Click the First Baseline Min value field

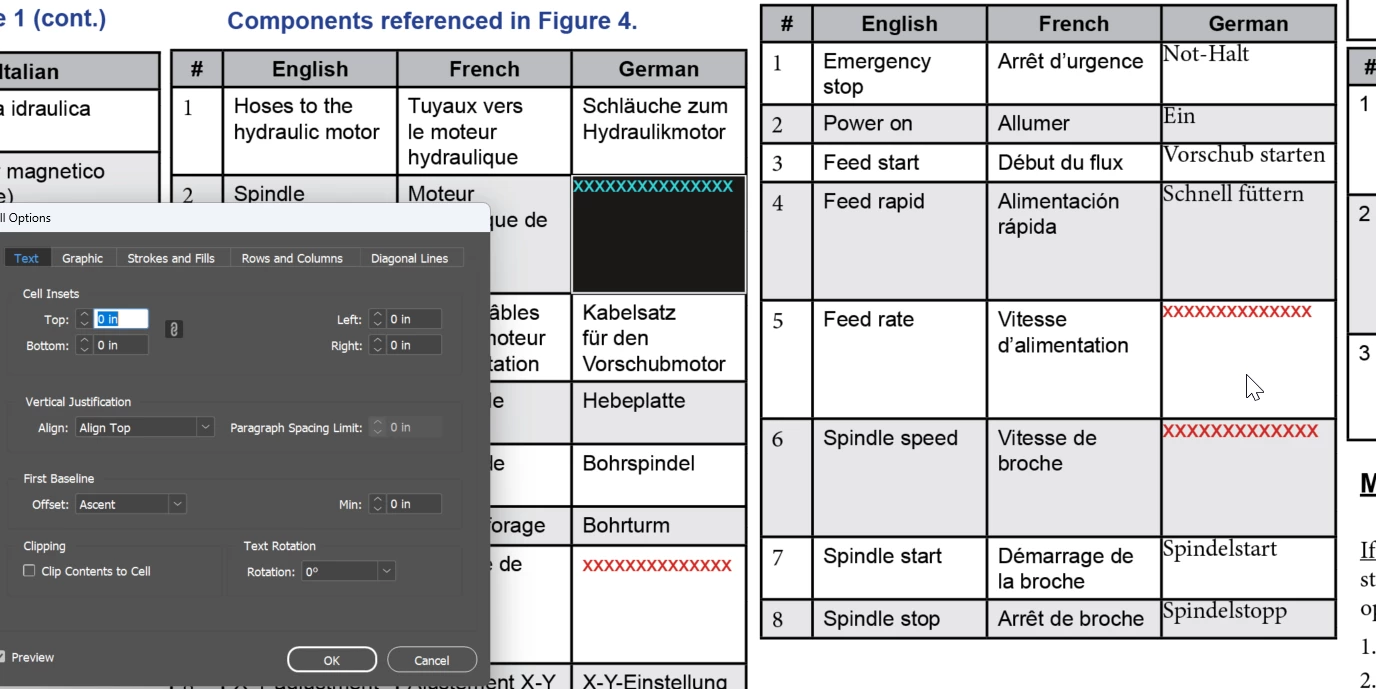[x=414, y=504]
